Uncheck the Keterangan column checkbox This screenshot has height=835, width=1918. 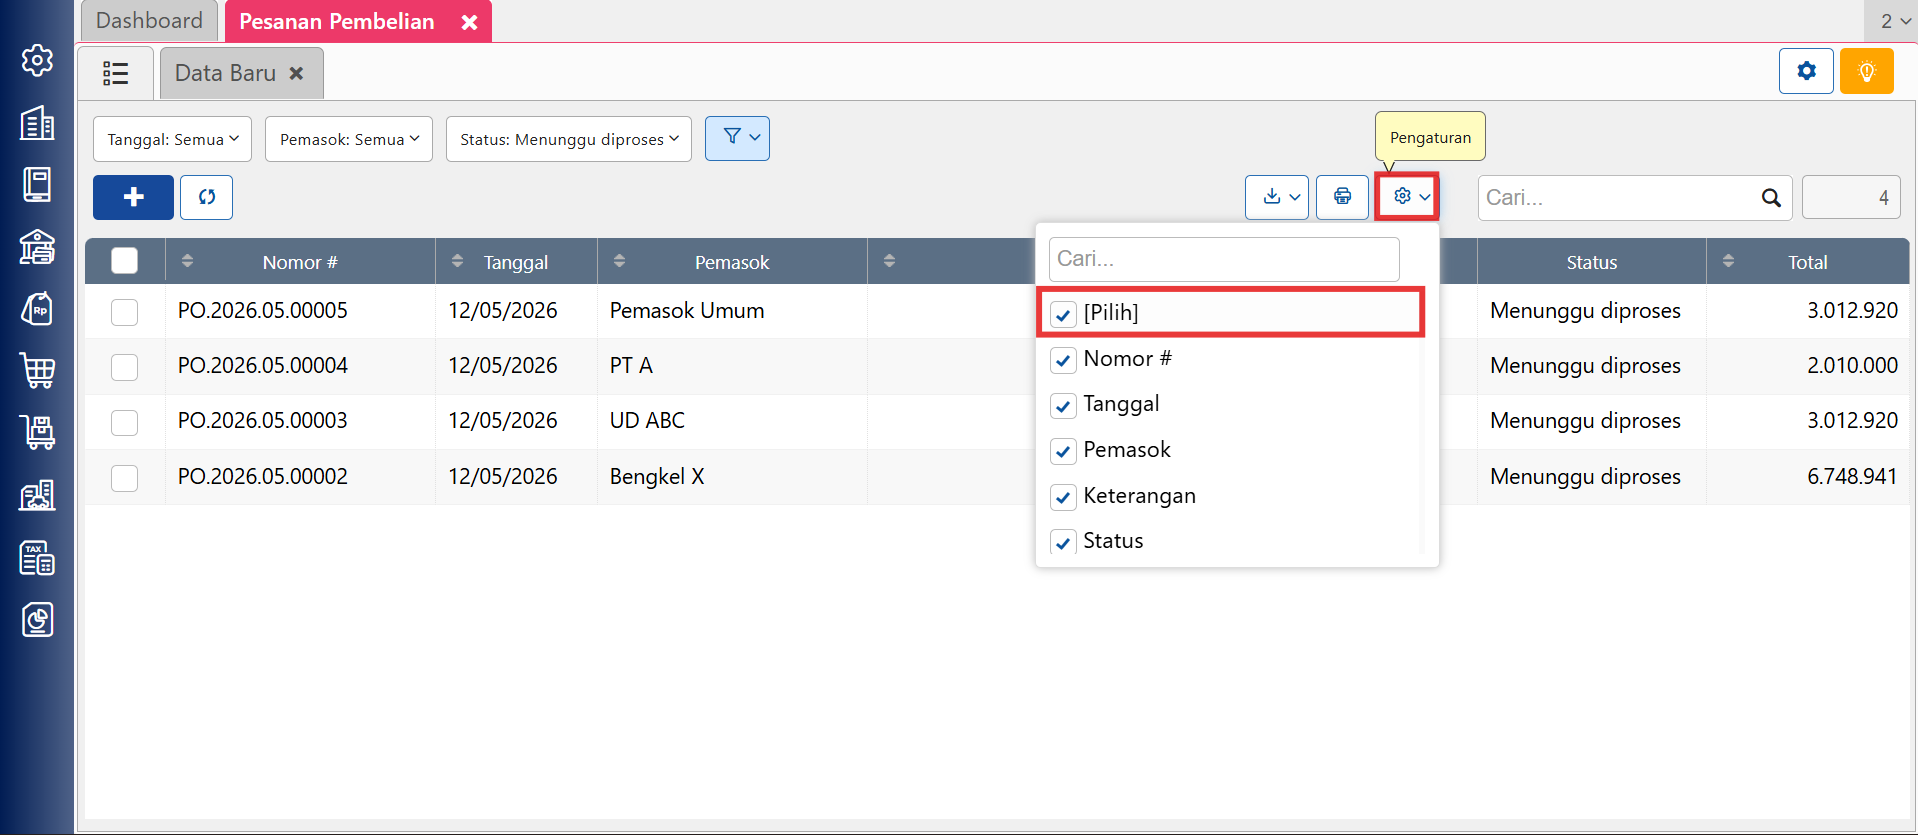point(1063,497)
